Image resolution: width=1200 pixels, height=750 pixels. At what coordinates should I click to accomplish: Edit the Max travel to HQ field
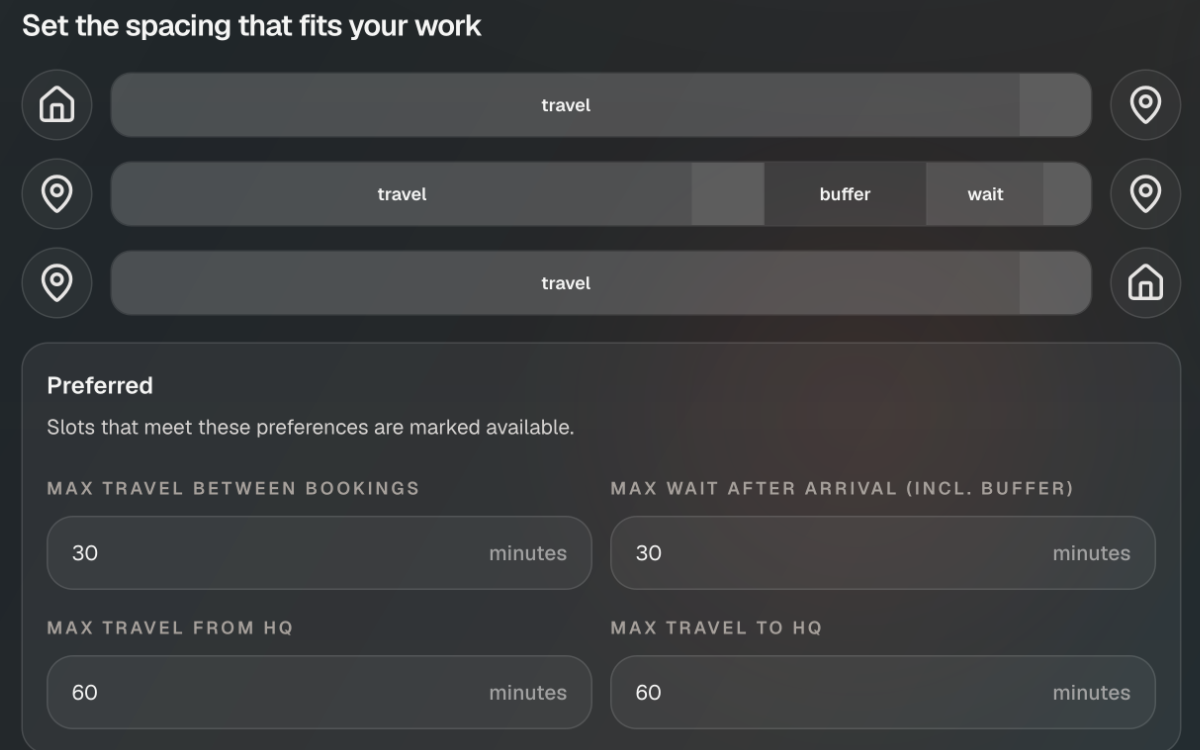pos(883,692)
